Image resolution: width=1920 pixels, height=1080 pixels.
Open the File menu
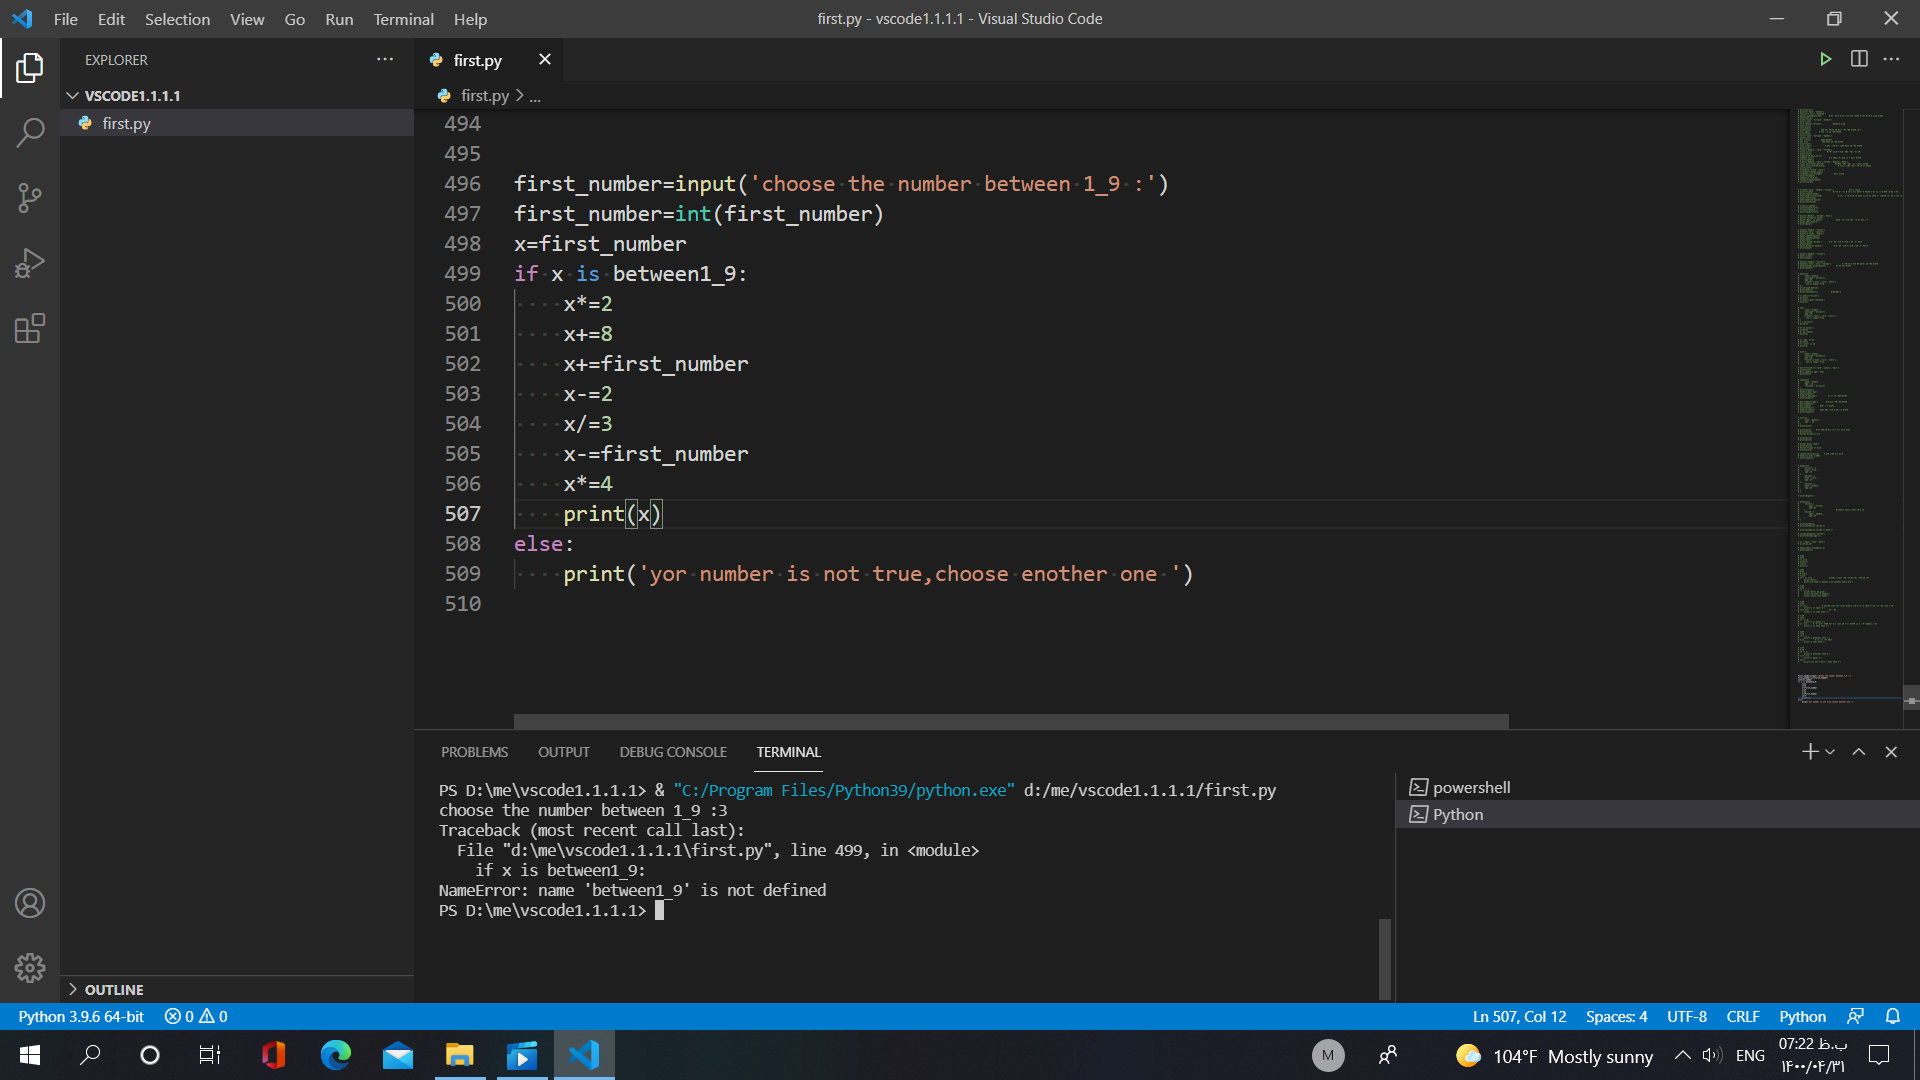point(66,19)
